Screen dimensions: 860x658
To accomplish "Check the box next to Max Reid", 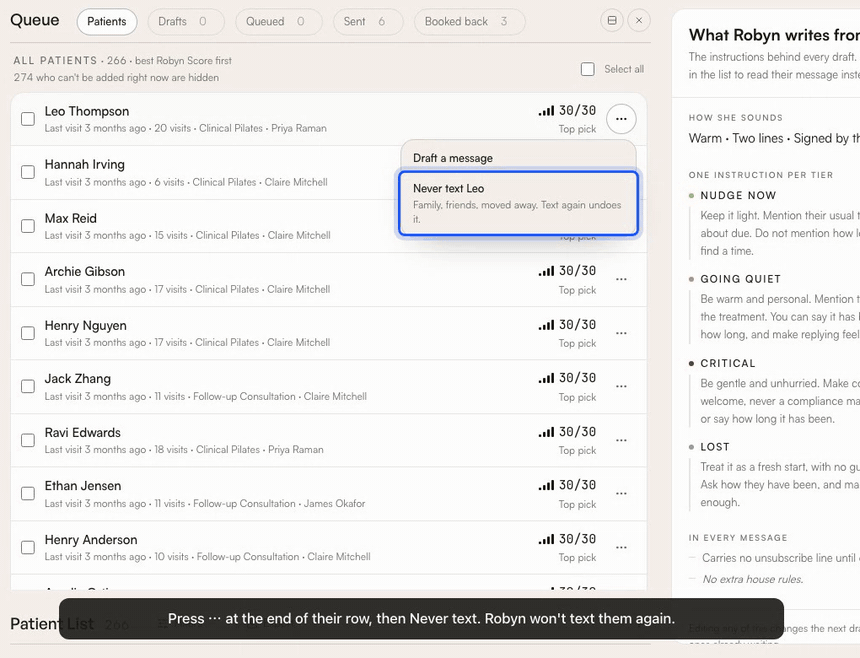I will pos(27,226).
